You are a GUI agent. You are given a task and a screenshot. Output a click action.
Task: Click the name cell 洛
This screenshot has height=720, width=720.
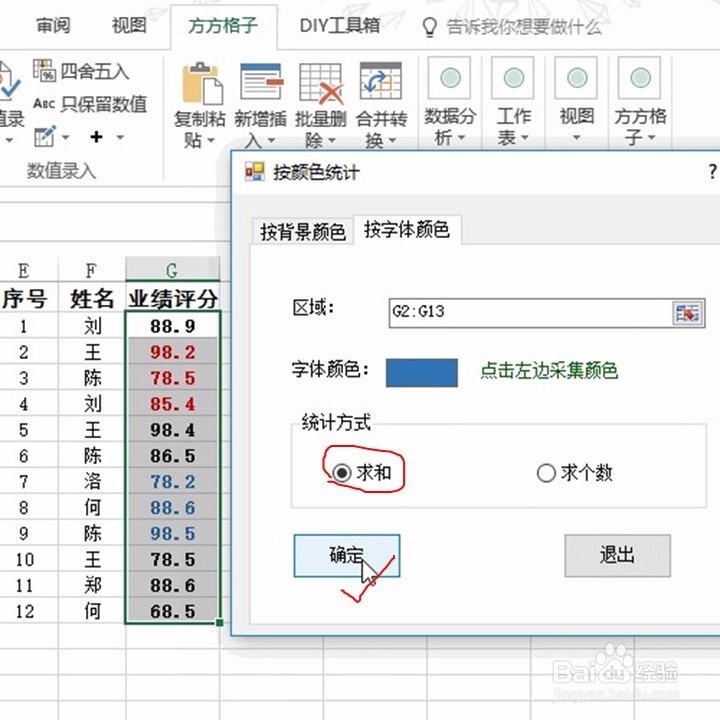pos(92,481)
